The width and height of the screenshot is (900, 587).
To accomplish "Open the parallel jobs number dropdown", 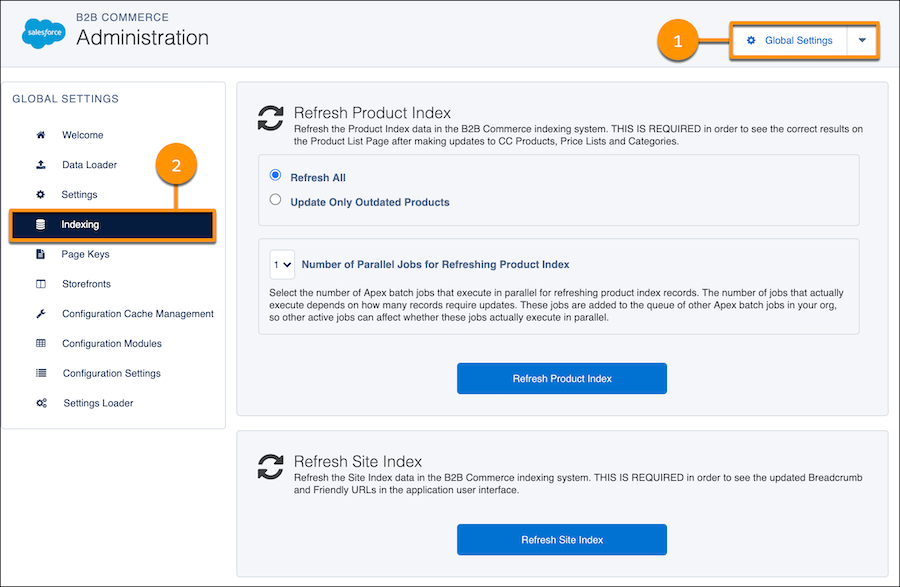I will (282, 265).
